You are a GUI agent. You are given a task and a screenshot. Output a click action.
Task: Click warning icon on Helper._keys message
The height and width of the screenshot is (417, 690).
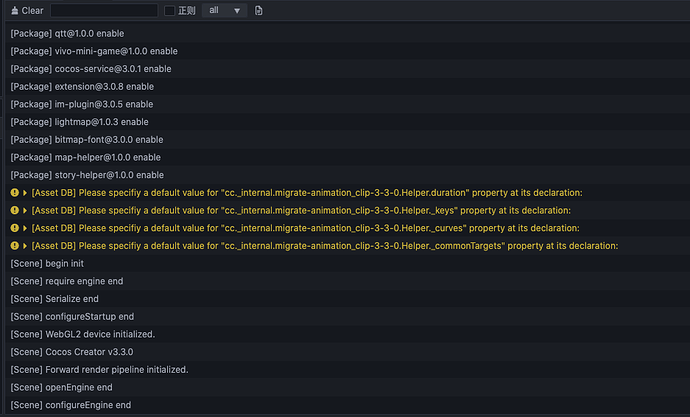[x=14, y=211]
